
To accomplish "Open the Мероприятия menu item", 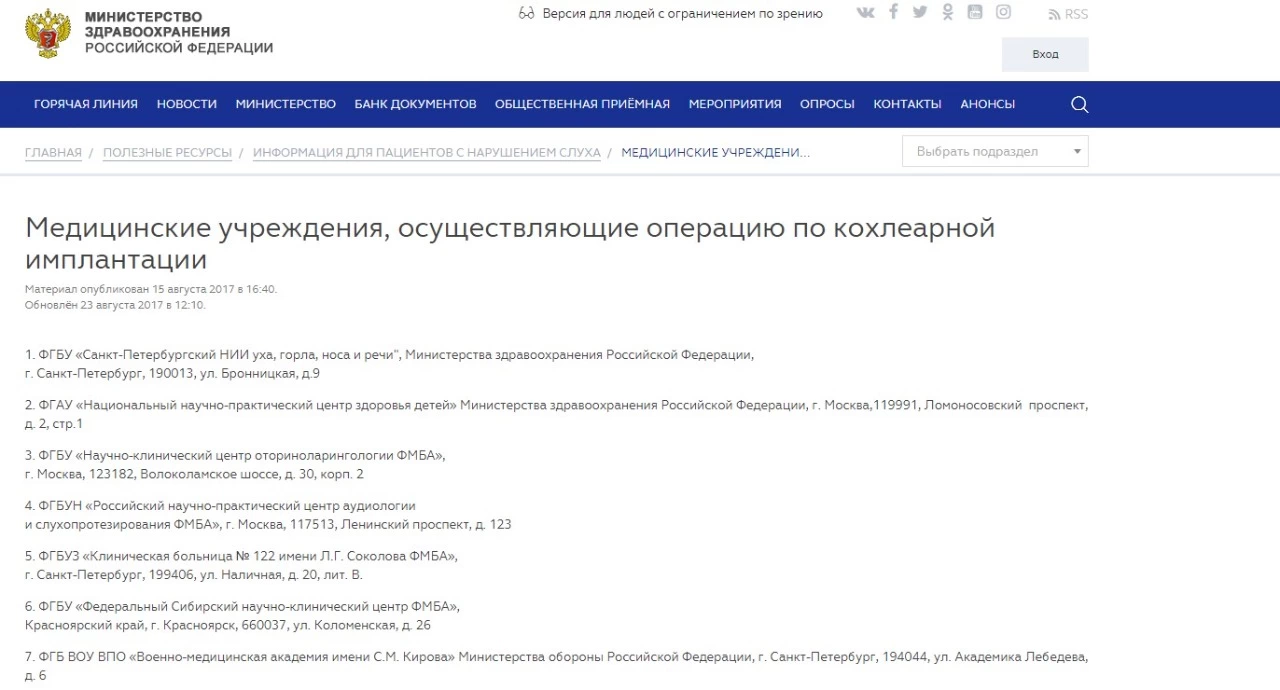I will 735,104.
